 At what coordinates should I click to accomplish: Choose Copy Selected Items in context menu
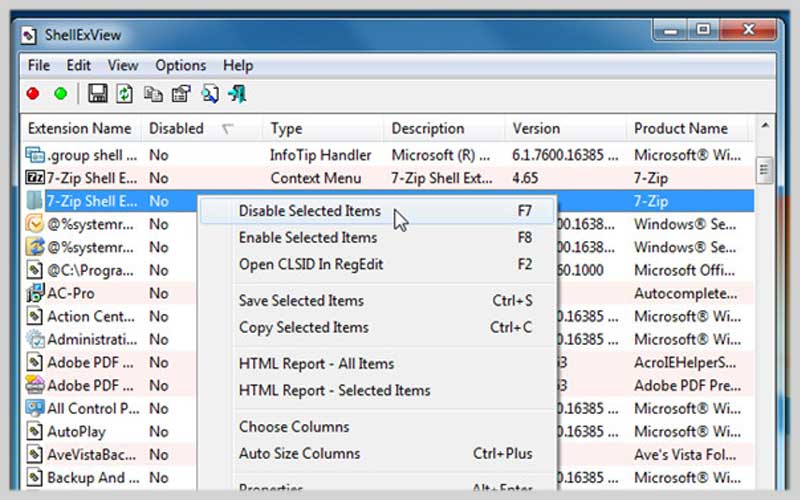377,327
